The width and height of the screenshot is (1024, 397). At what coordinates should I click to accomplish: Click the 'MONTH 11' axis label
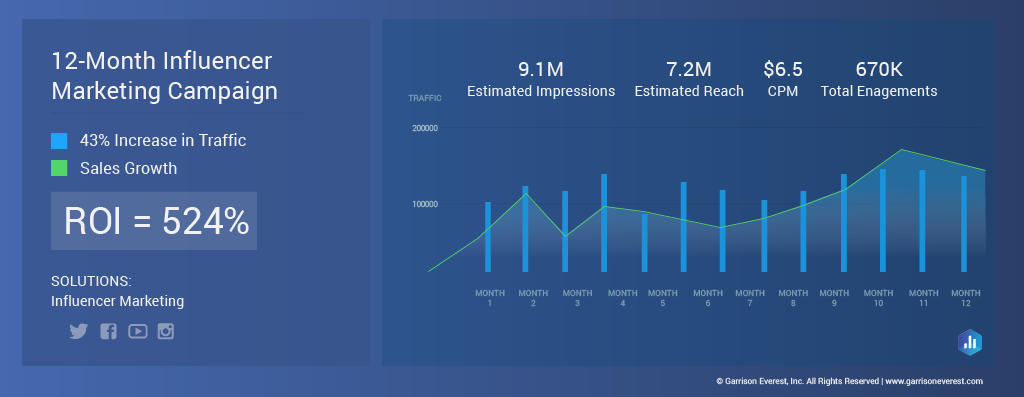(x=923, y=298)
